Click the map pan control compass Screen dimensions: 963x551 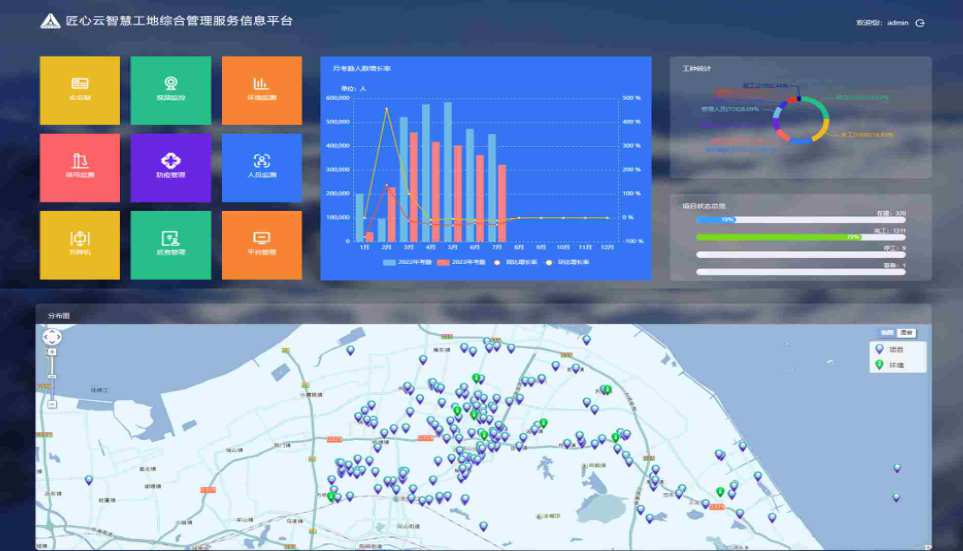(52, 337)
